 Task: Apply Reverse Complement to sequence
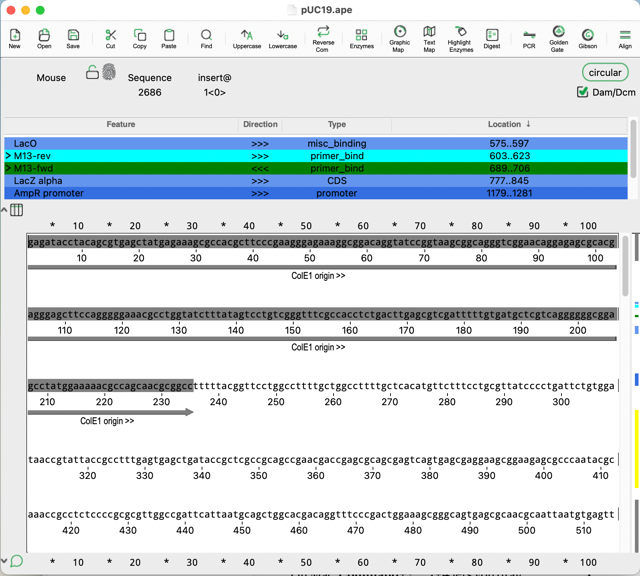[323, 39]
